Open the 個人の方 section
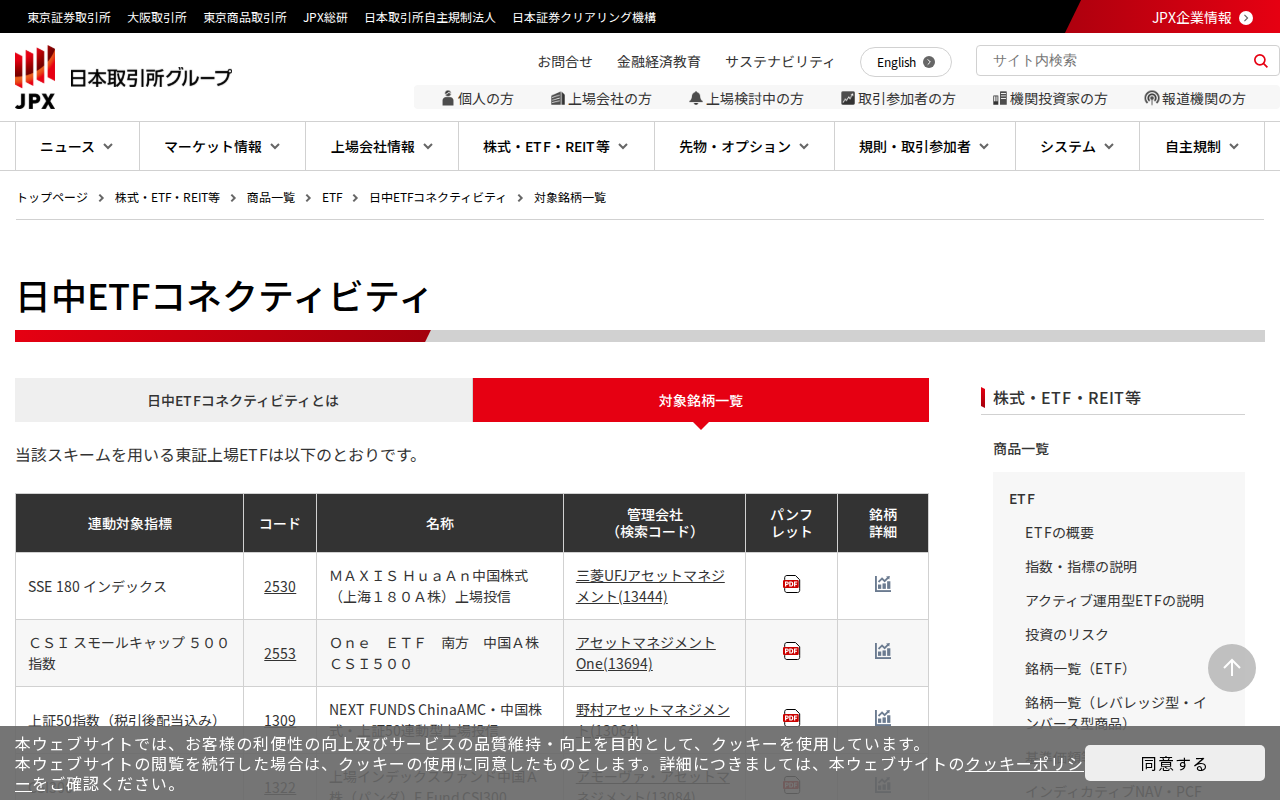 point(478,98)
